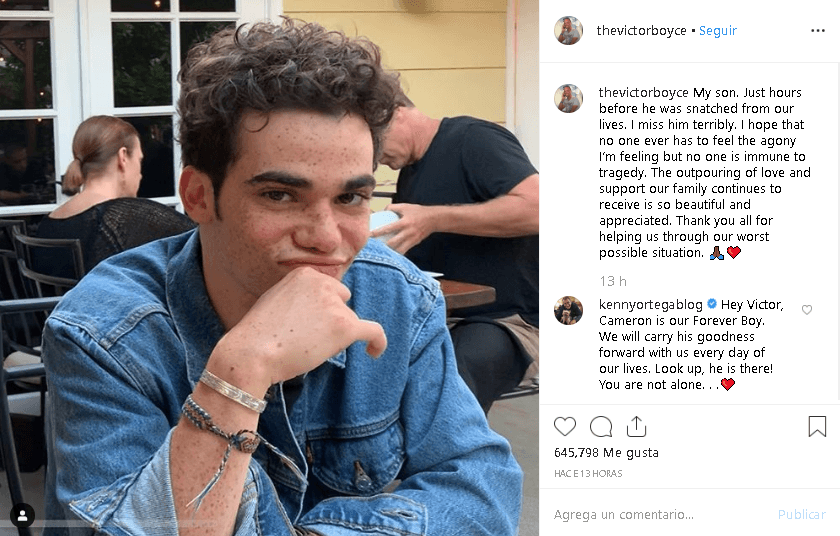The image size is (840, 536).
Task: Open the comment speech bubble icon
Action: [601, 427]
